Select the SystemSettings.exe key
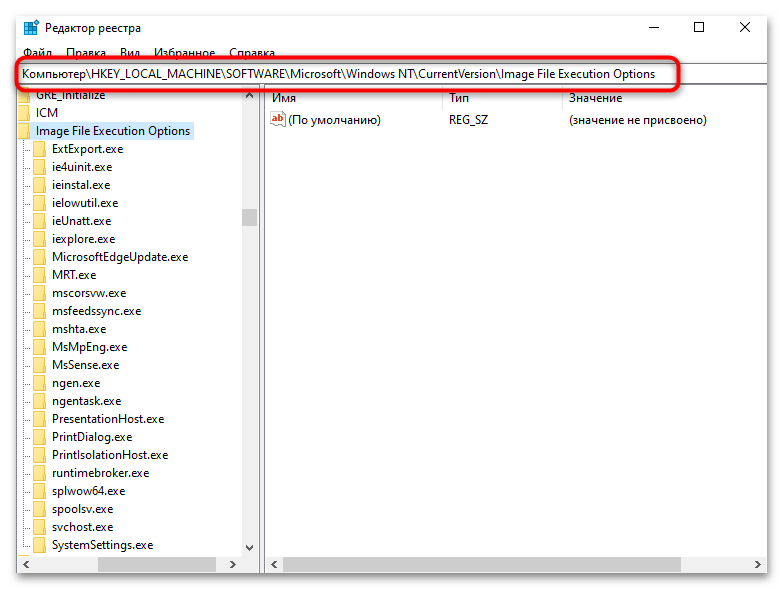 pyautogui.click(x=102, y=545)
